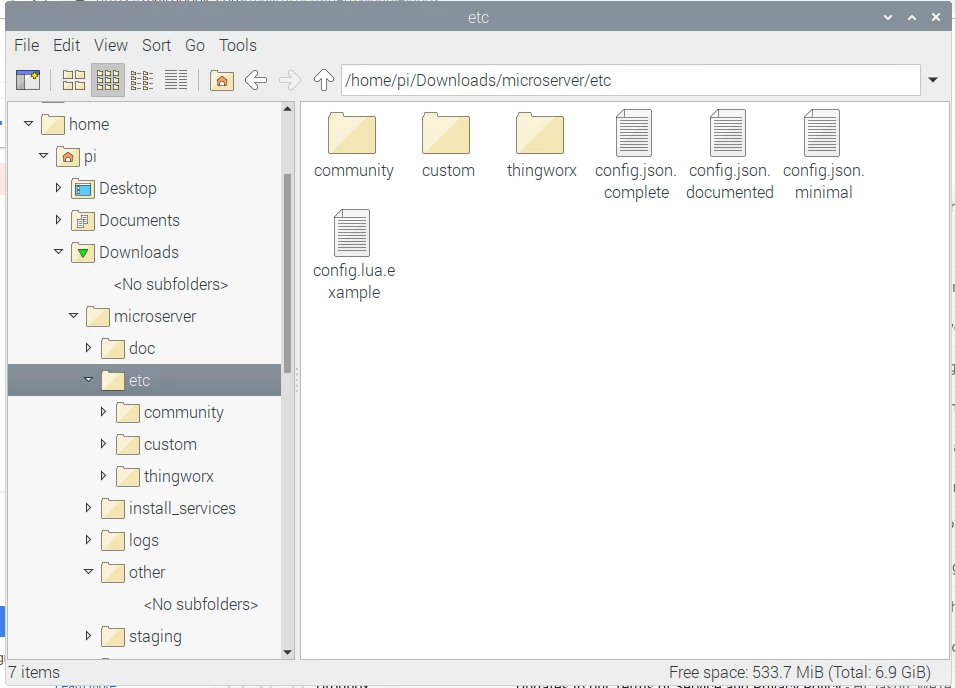Expand the install_services tree node
This screenshot has height=688, width=955.
[x=88, y=508]
